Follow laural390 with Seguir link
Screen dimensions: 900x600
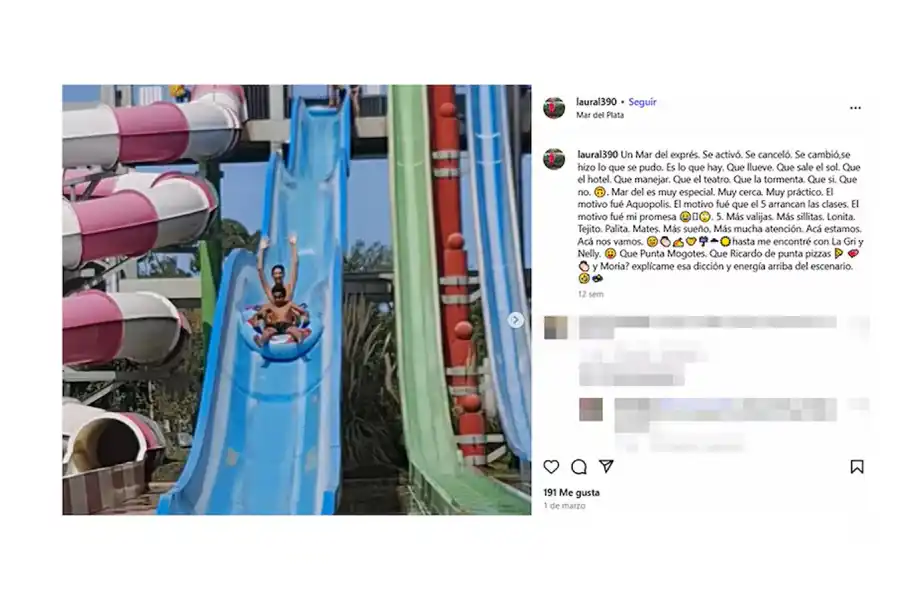(x=642, y=102)
